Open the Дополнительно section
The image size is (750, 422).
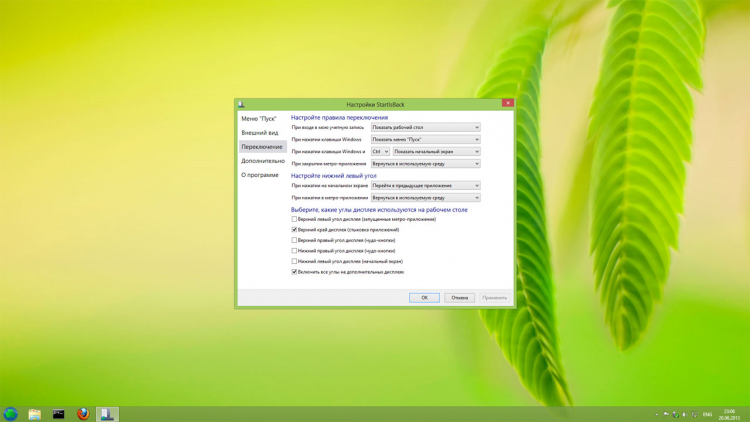coord(263,161)
